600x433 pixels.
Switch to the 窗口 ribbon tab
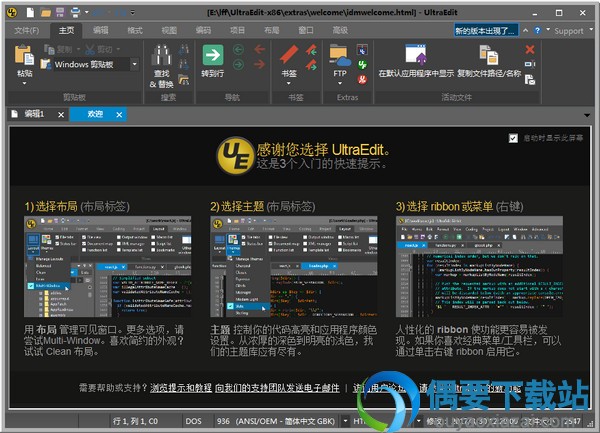(306, 30)
